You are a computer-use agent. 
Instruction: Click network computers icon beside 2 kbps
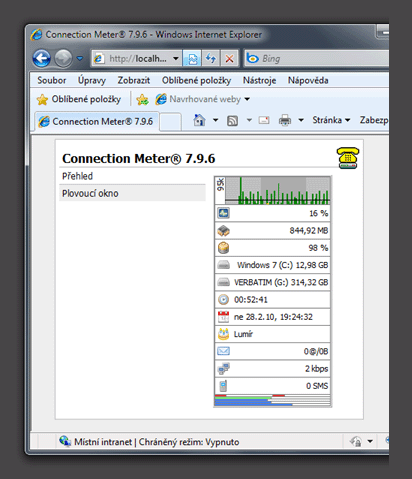223,369
